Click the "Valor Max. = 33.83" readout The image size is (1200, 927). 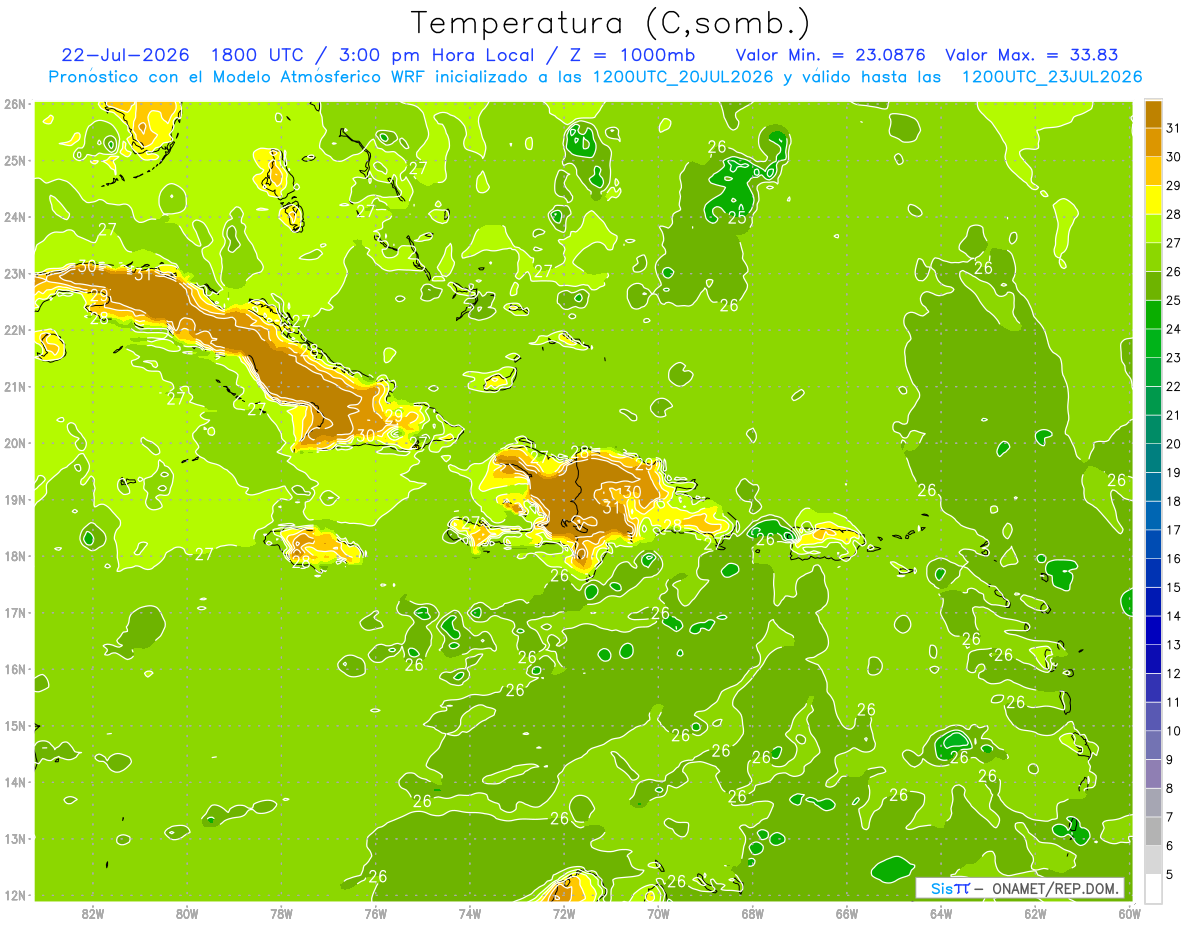pos(1031,54)
